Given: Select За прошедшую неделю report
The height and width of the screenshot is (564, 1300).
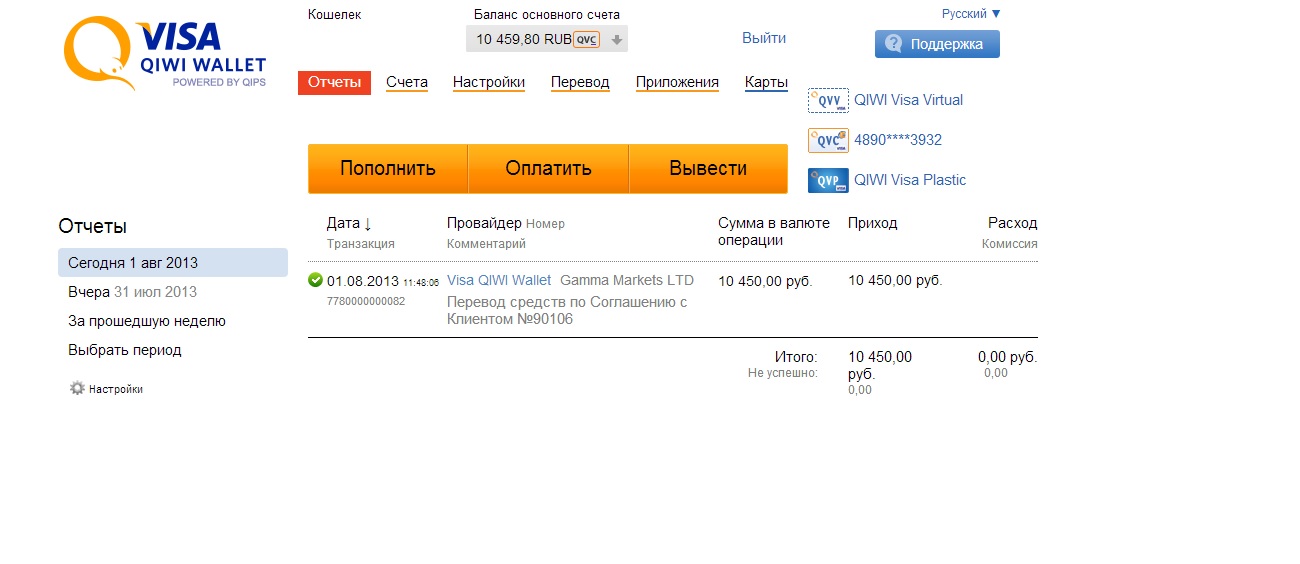Looking at the screenshot, I should click(x=147, y=321).
